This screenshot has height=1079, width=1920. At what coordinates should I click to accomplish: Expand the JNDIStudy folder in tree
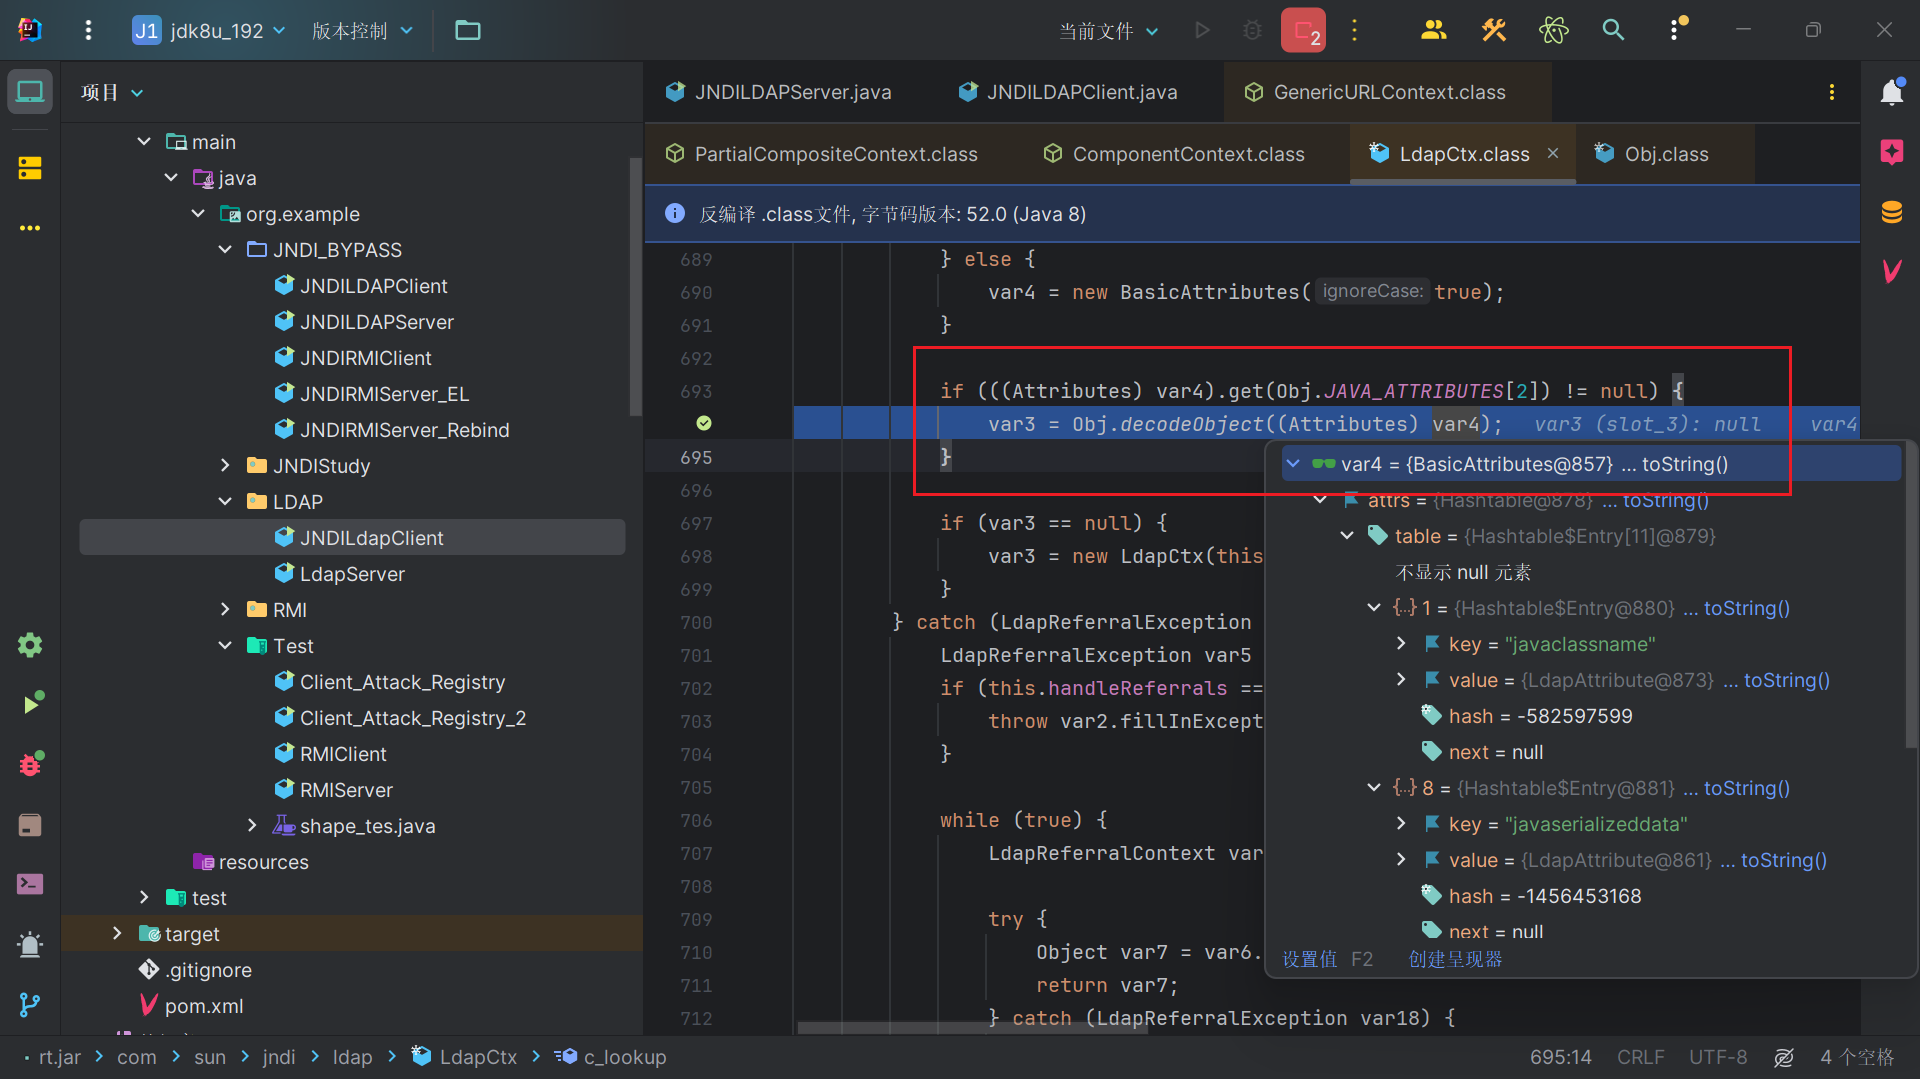[225, 466]
